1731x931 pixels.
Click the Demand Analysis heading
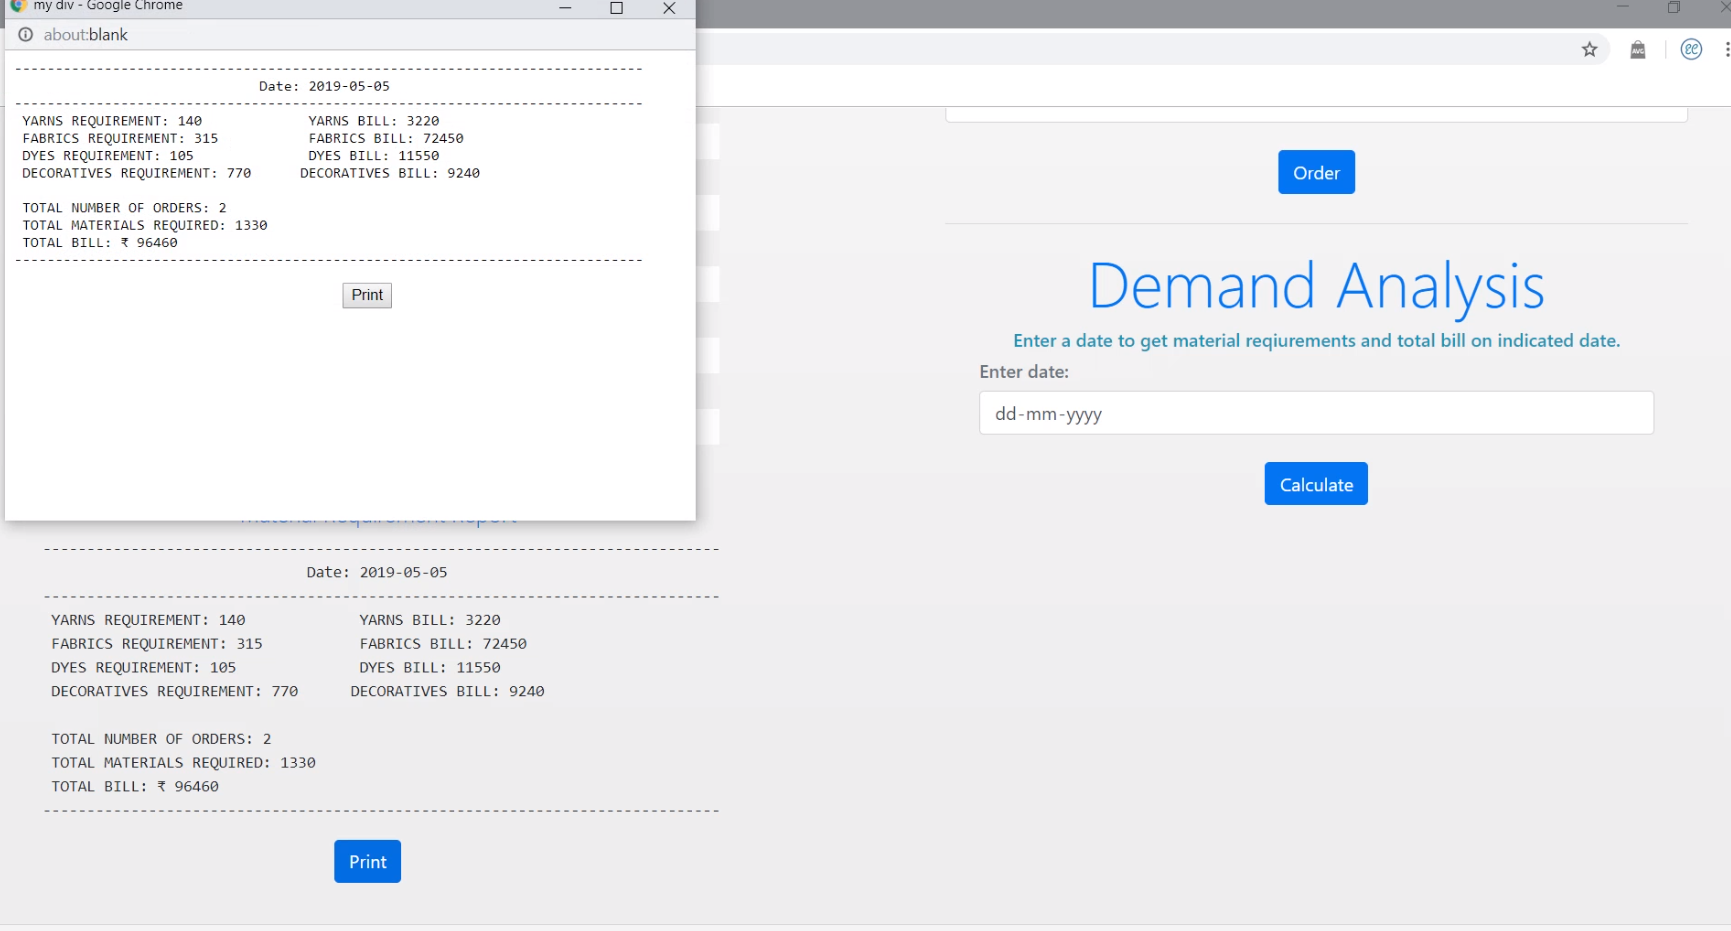tap(1316, 287)
